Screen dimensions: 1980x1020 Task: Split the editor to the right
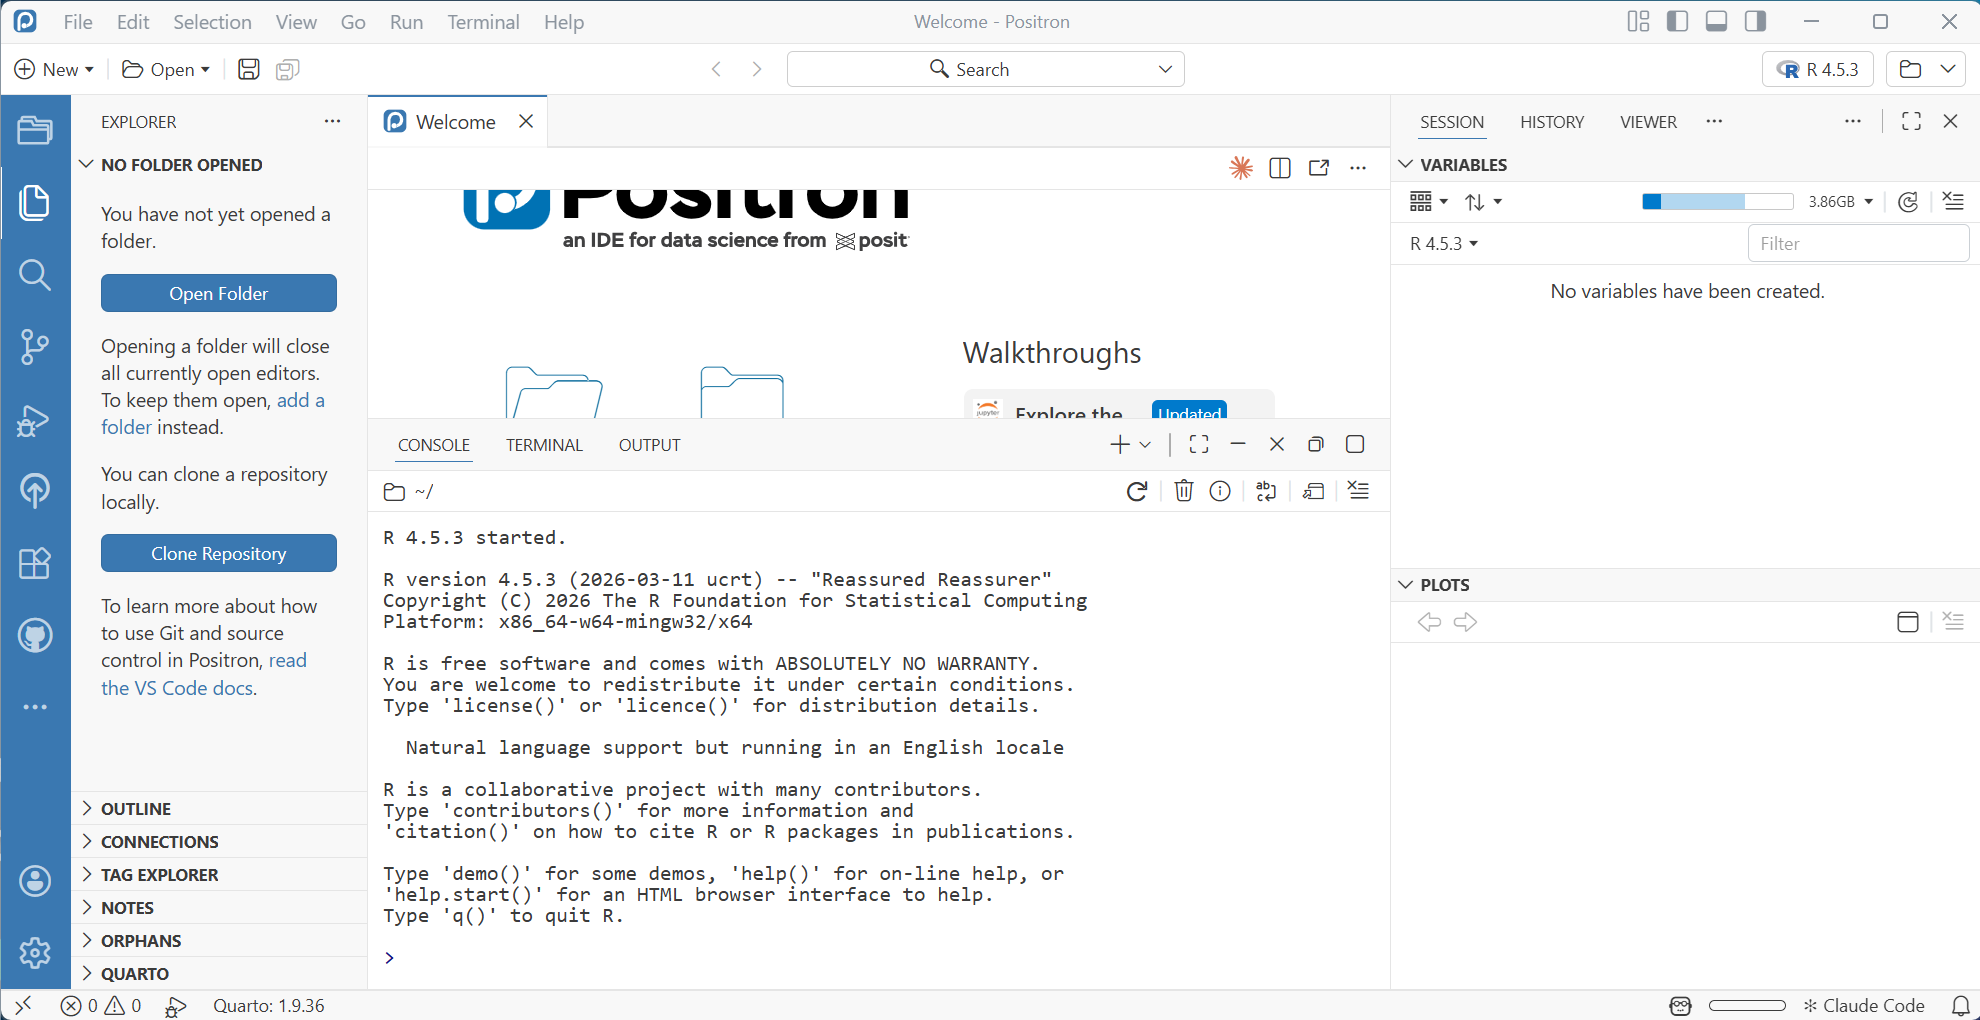(x=1280, y=168)
